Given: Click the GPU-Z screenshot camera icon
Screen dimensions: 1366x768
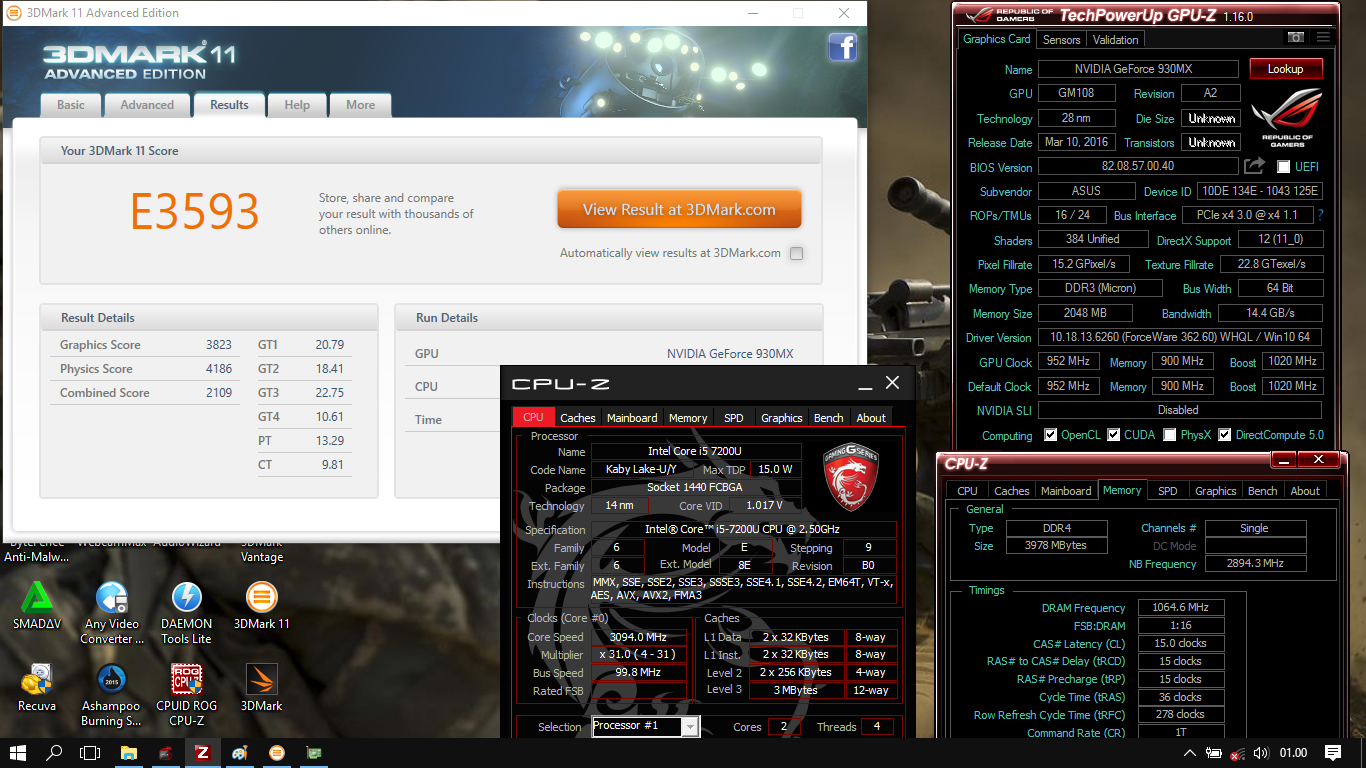Looking at the screenshot, I should pyautogui.click(x=1295, y=37).
